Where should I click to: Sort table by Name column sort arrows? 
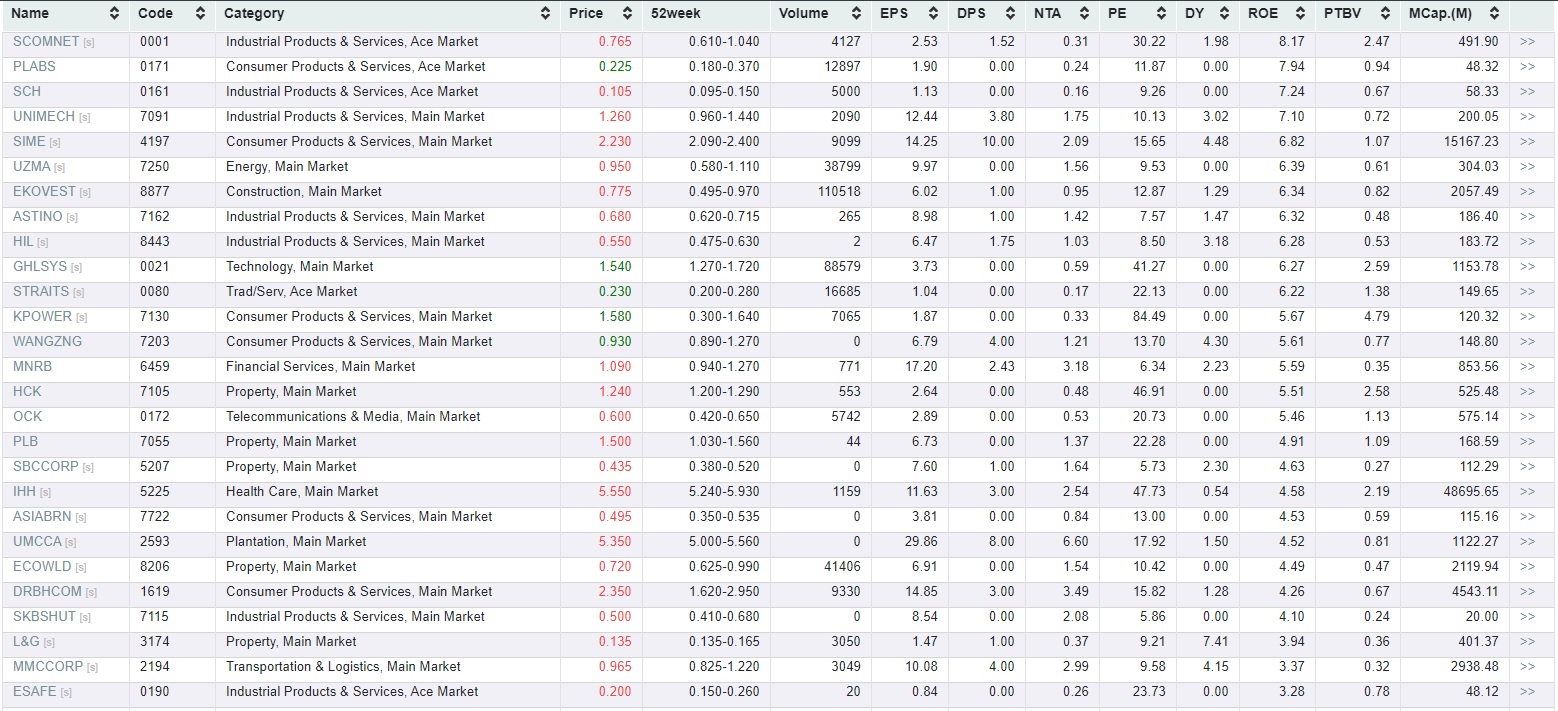click(x=114, y=14)
